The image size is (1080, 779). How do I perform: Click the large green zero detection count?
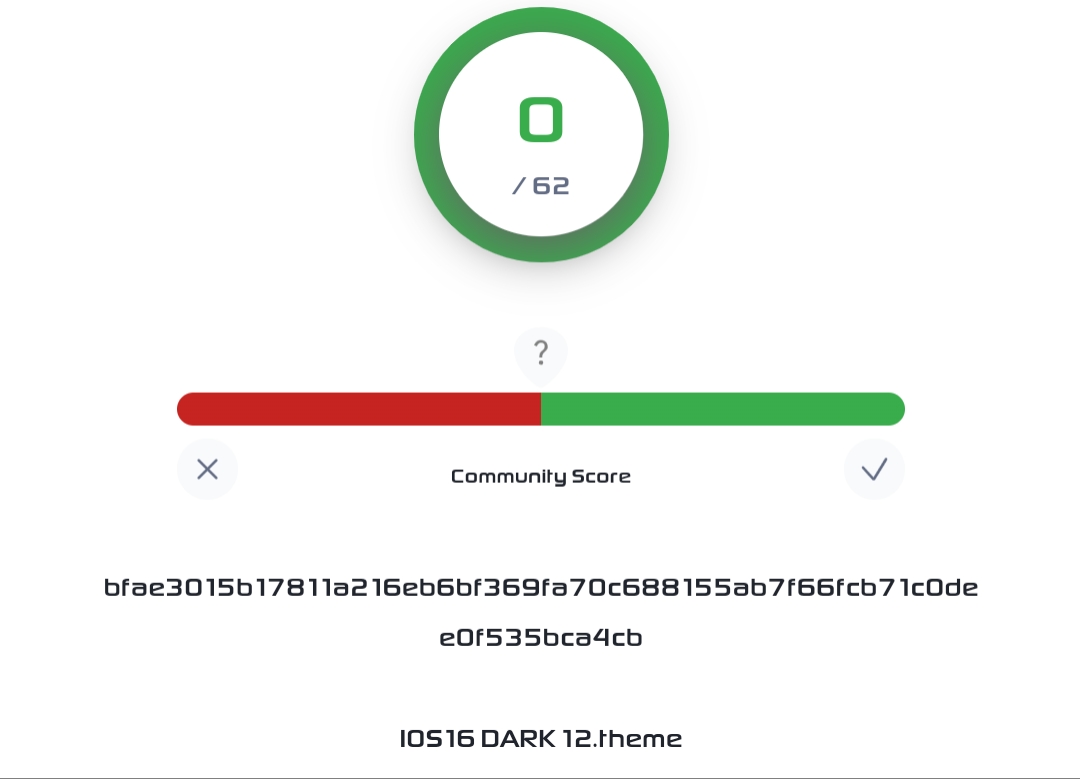tap(541, 120)
